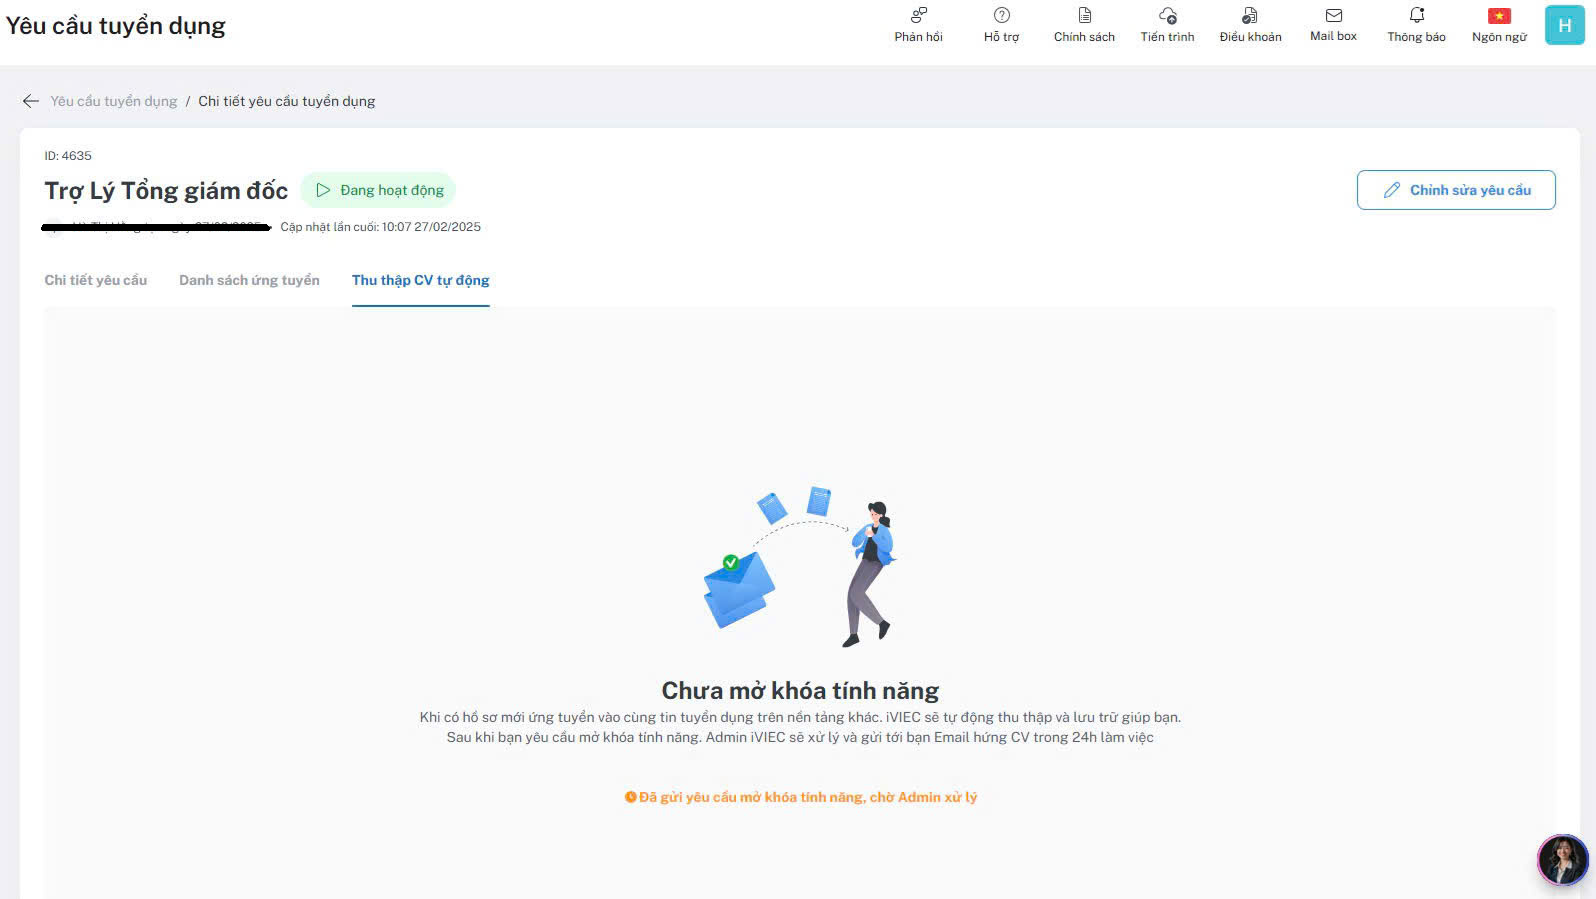The width and height of the screenshot is (1596, 899).
Task: Click the pencil icon on edit button
Action: coord(1391,190)
